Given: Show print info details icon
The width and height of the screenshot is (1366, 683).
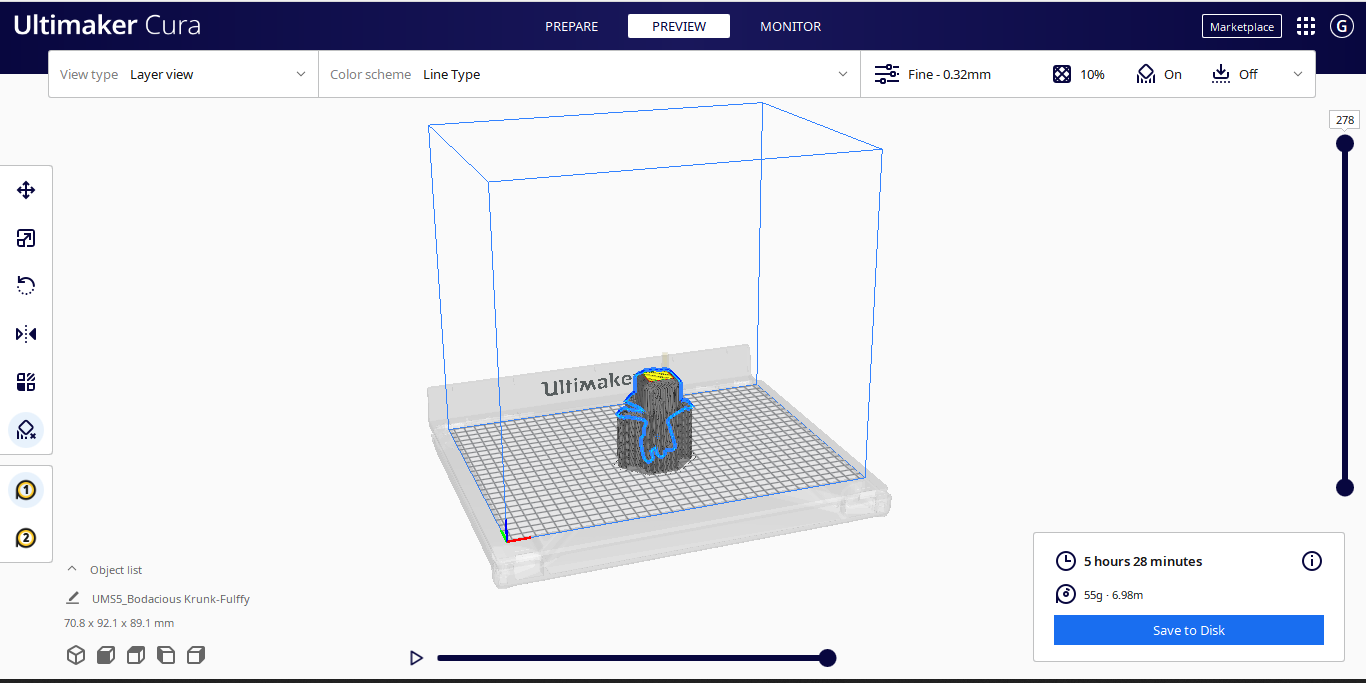Looking at the screenshot, I should (x=1312, y=561).
